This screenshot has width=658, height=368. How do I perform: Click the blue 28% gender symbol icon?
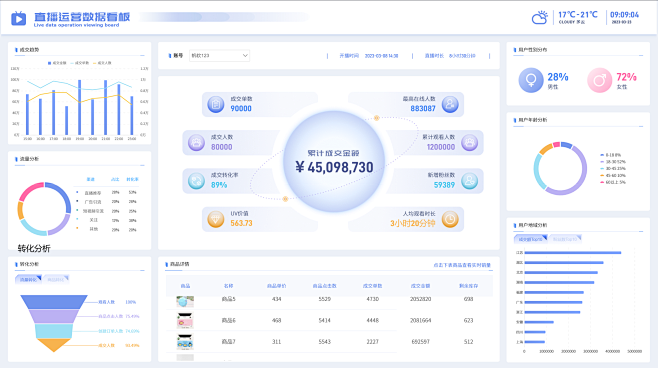pyautogui.click(x=531, y=80)
